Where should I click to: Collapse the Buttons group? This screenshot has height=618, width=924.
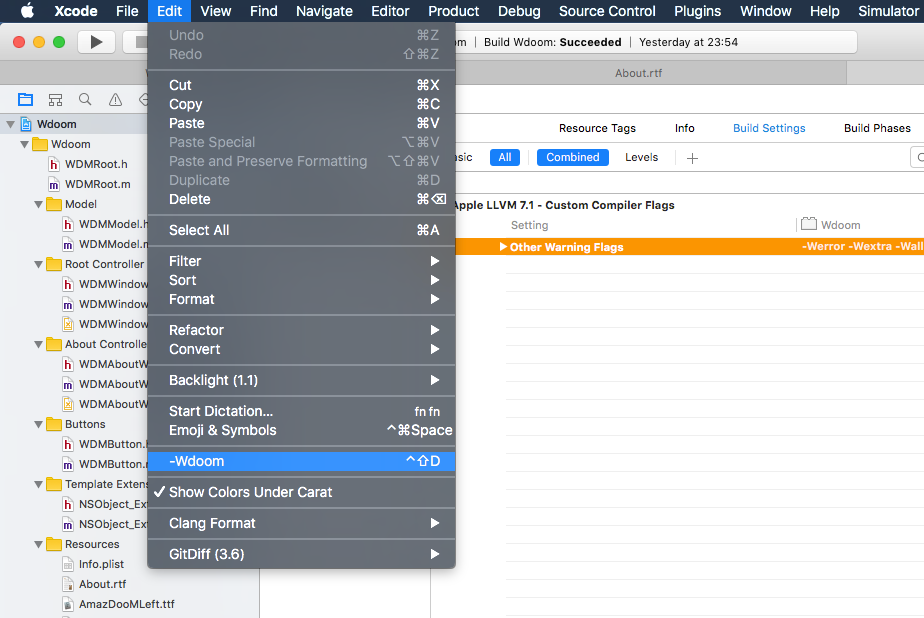click(x=39, y=424)
